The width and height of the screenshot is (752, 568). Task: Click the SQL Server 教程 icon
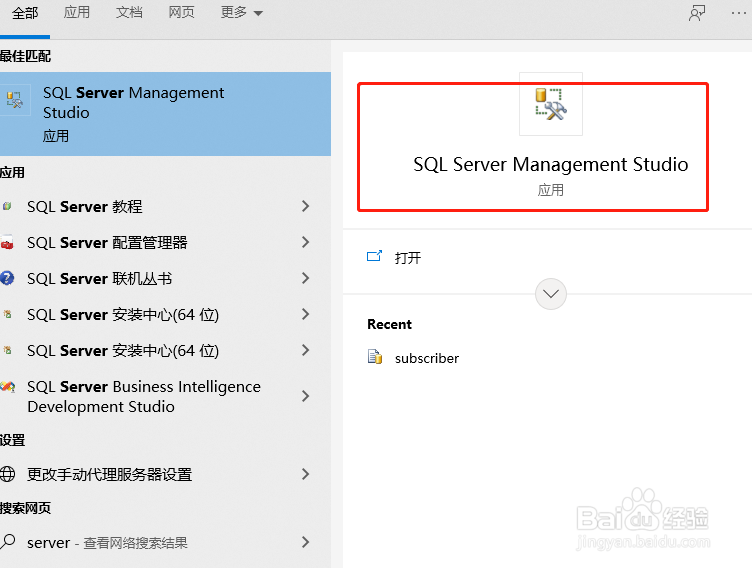(x=8, y=207)
